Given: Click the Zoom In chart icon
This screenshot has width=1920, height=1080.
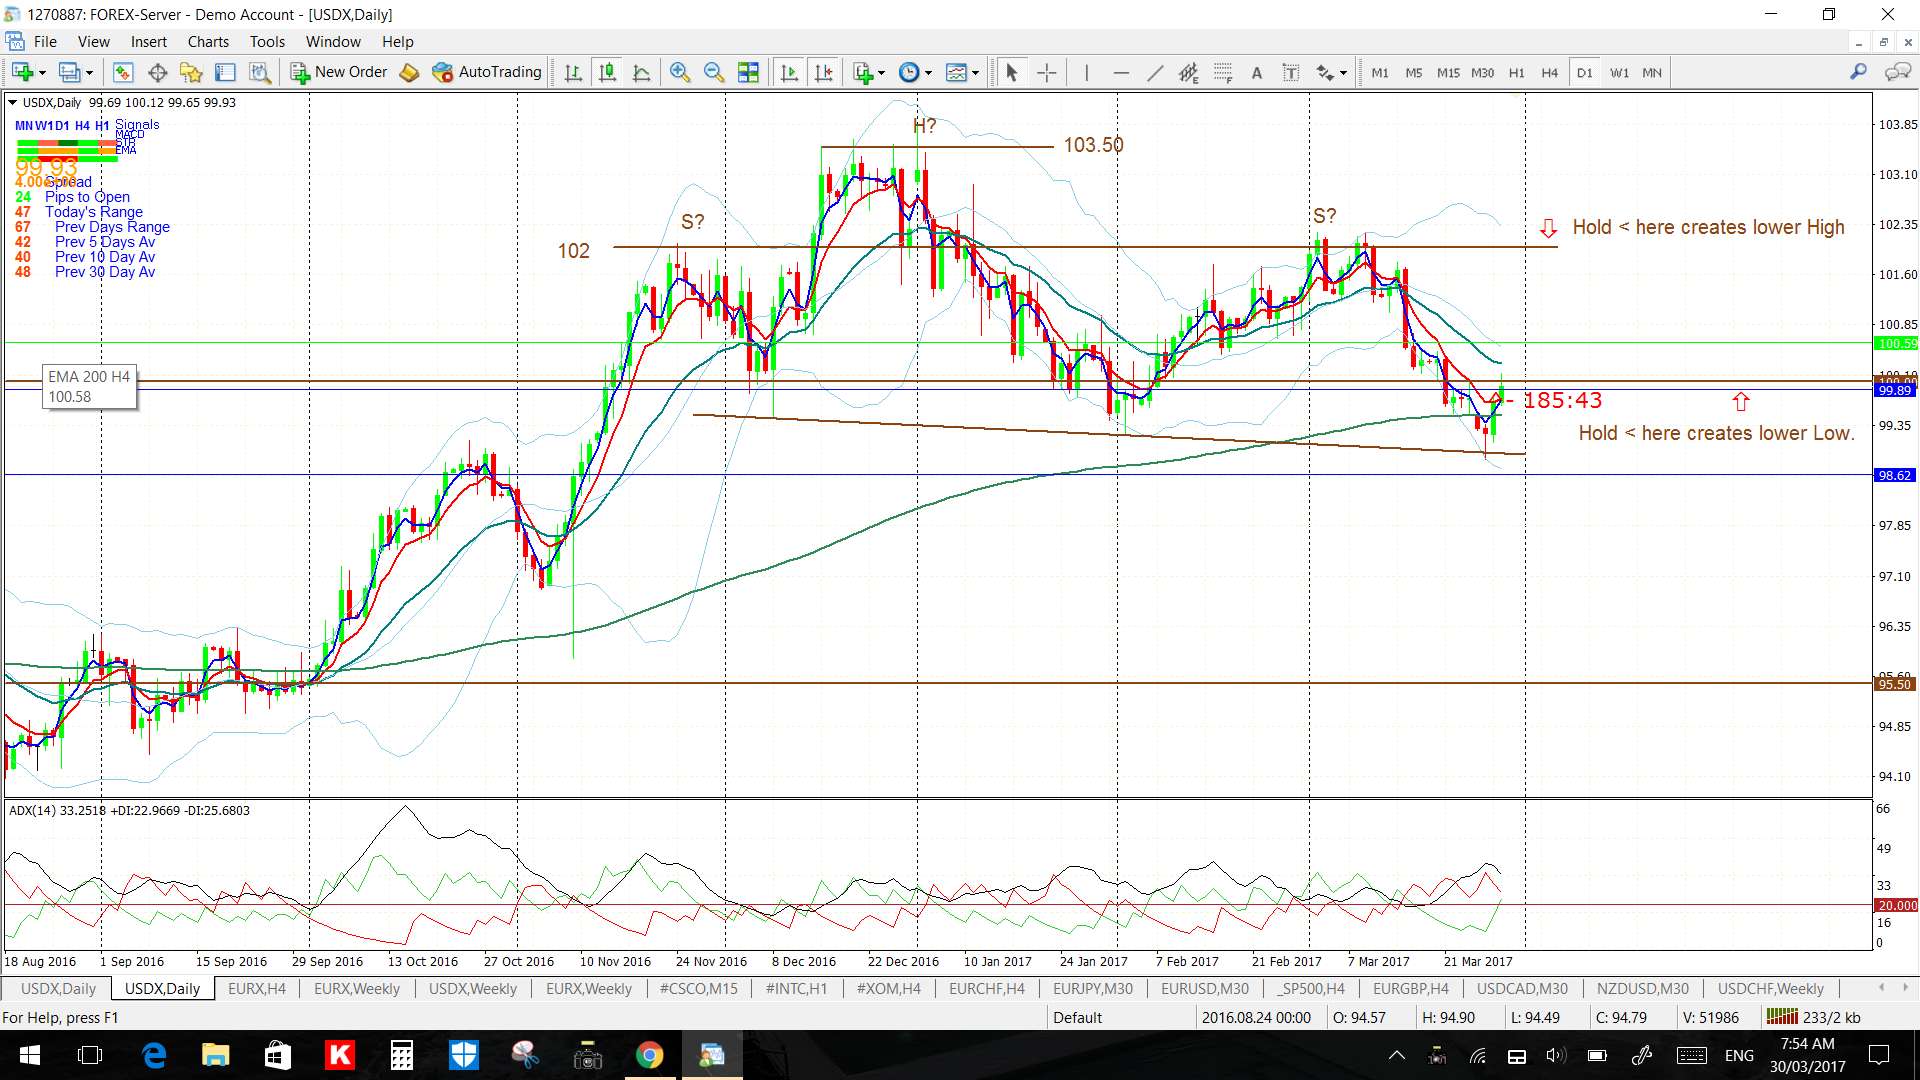Looking at the screenshot, I should click(680, 72).
